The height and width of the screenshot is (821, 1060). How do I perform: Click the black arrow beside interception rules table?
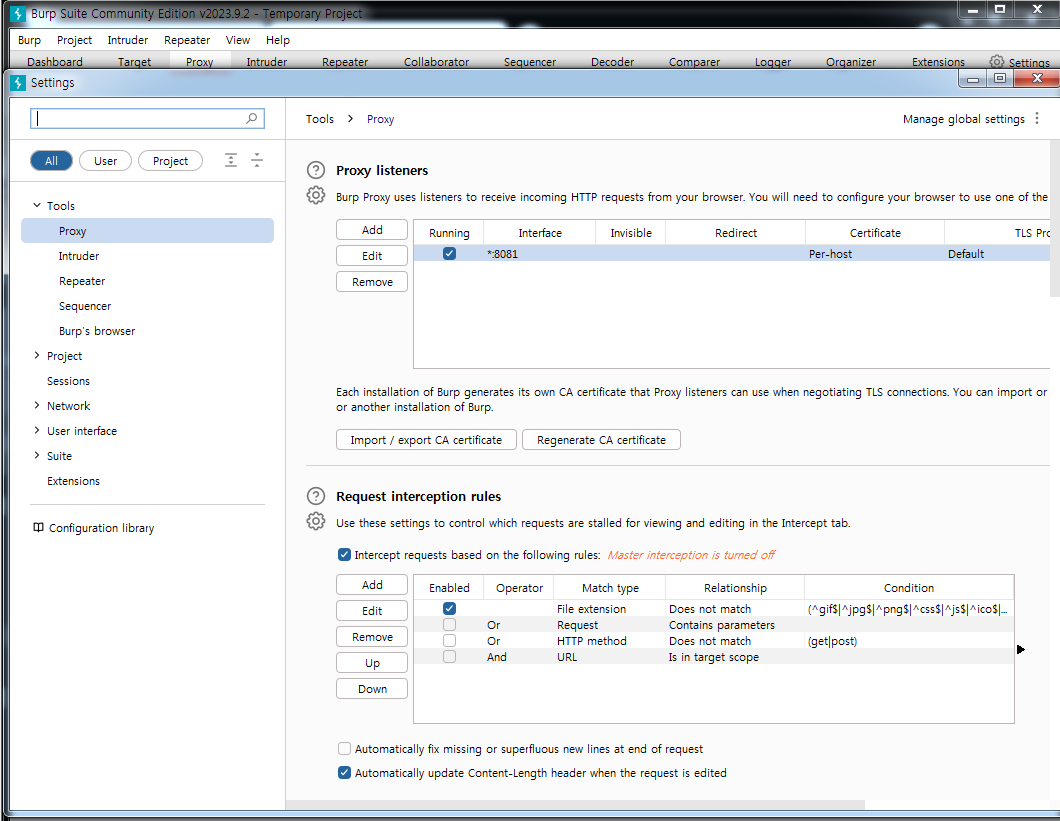pos(1021,649)
